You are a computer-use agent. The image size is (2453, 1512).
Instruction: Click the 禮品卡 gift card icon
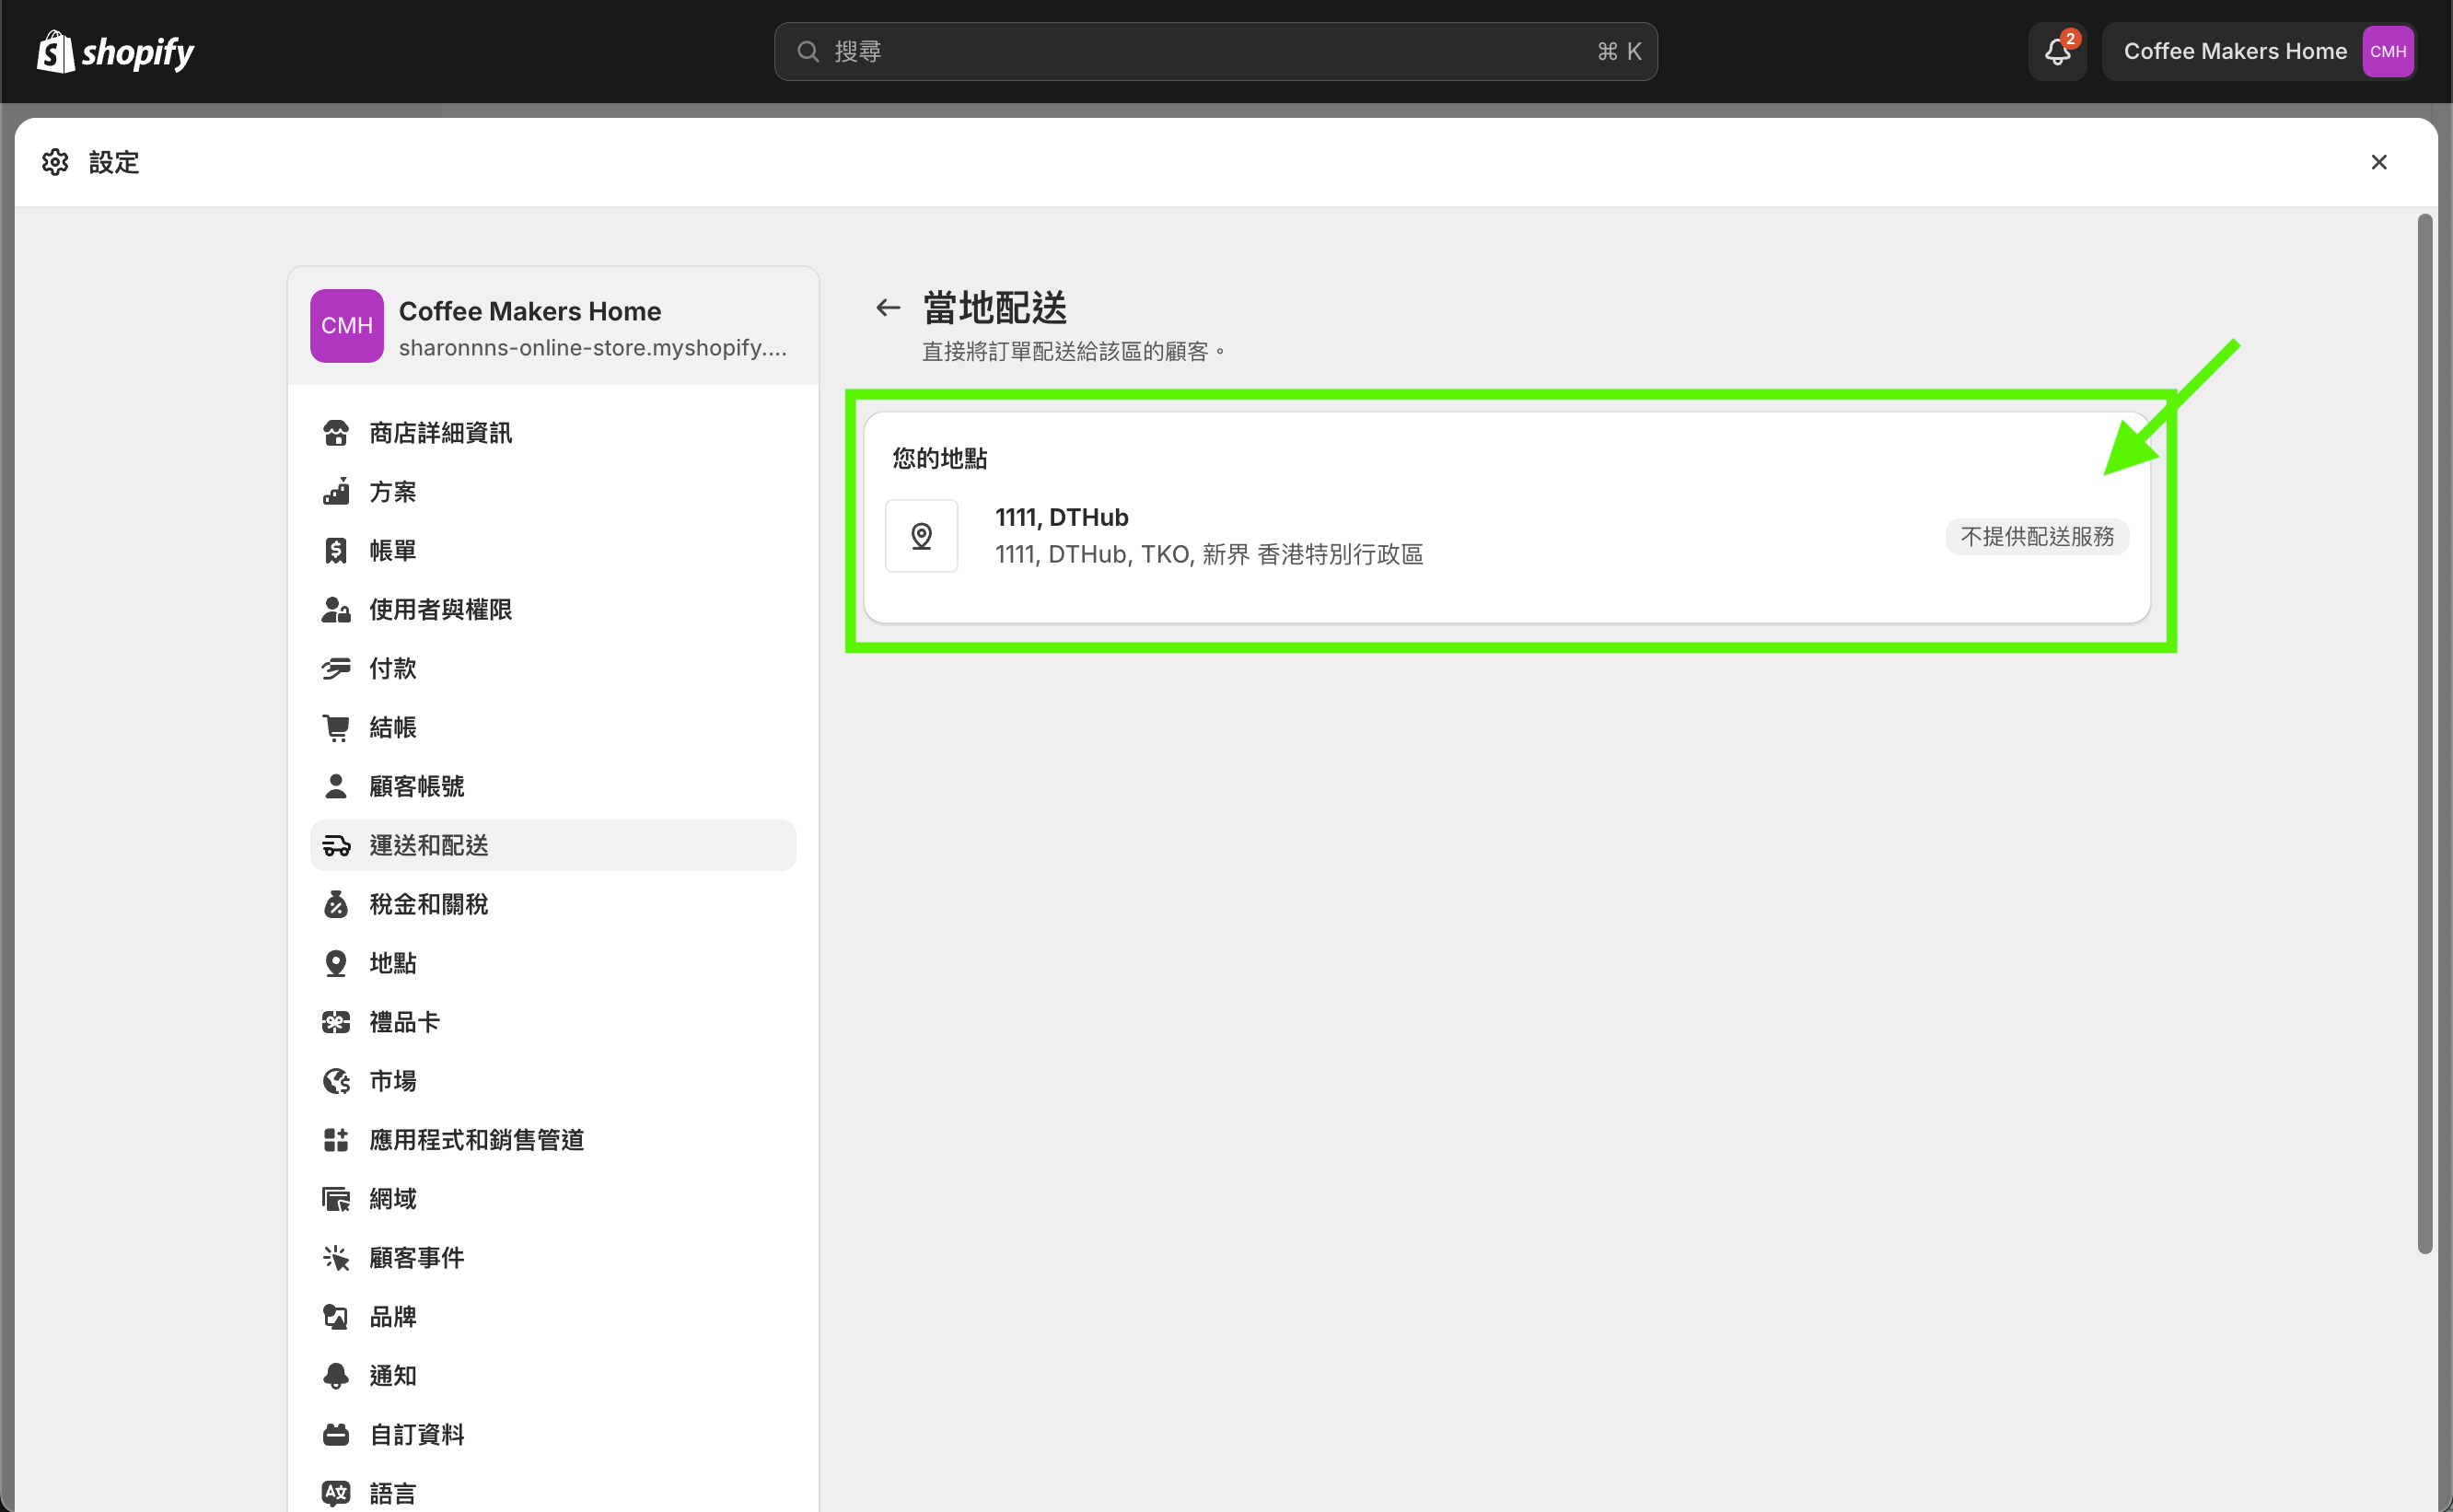[x=336, y=1023]
